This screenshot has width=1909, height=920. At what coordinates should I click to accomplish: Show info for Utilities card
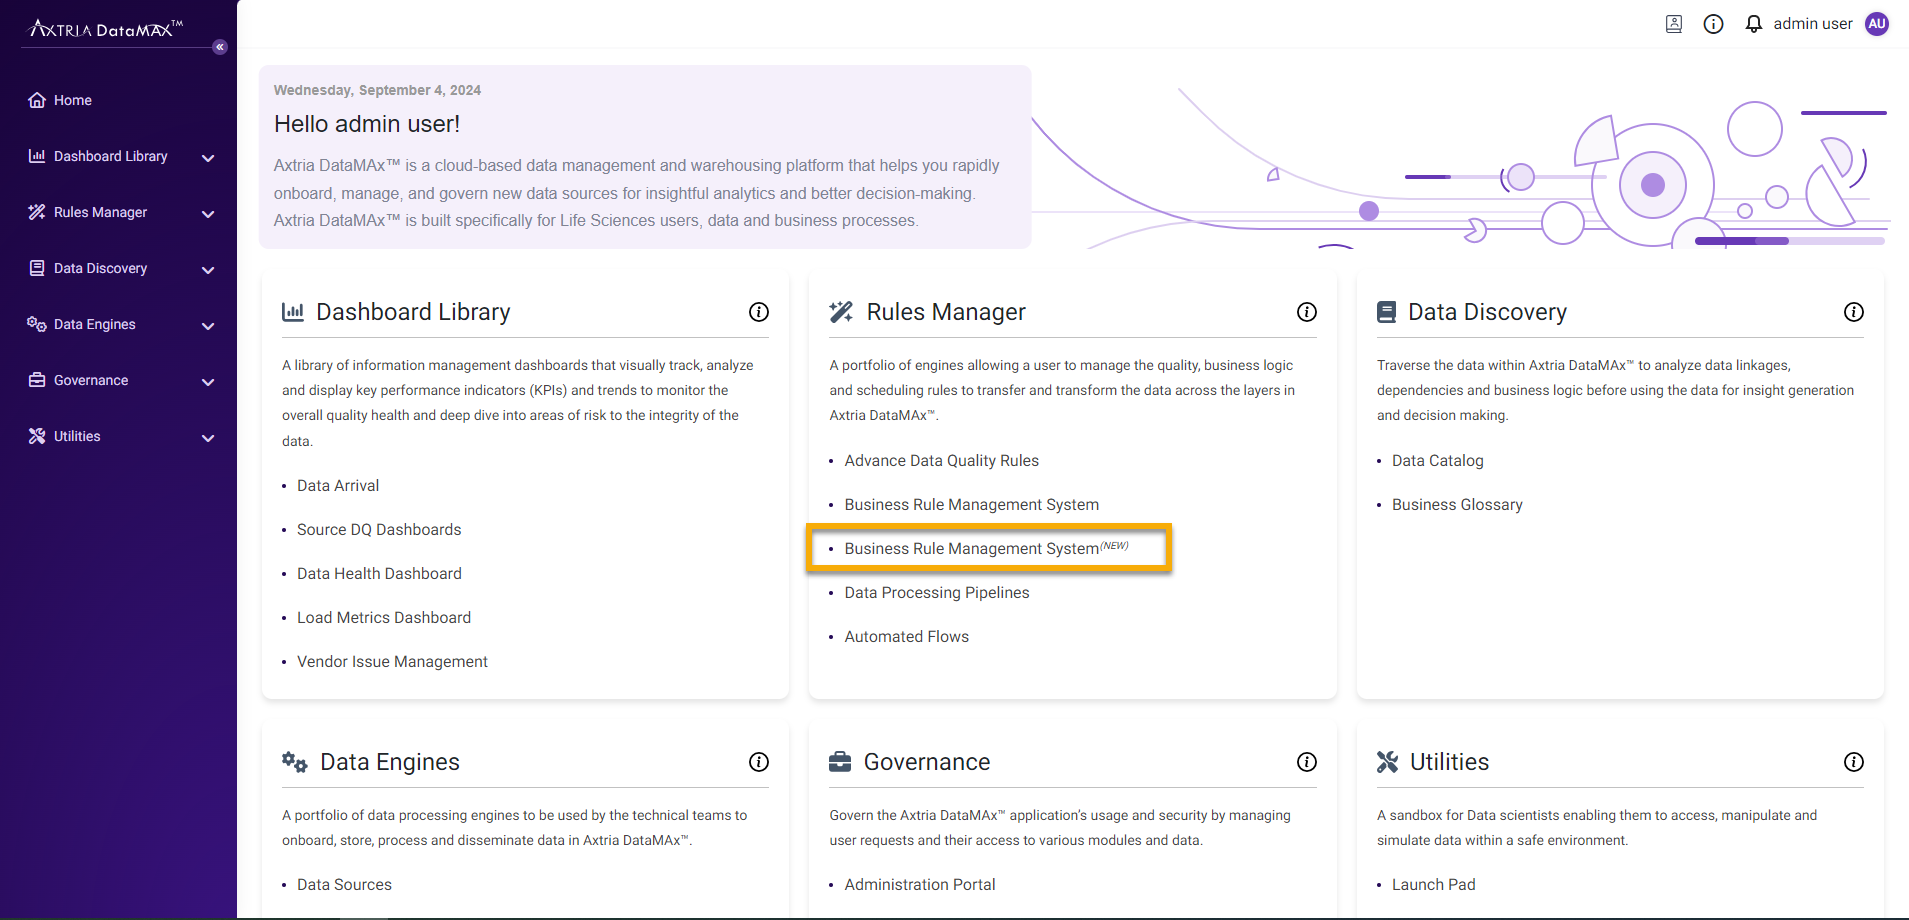1853,762
